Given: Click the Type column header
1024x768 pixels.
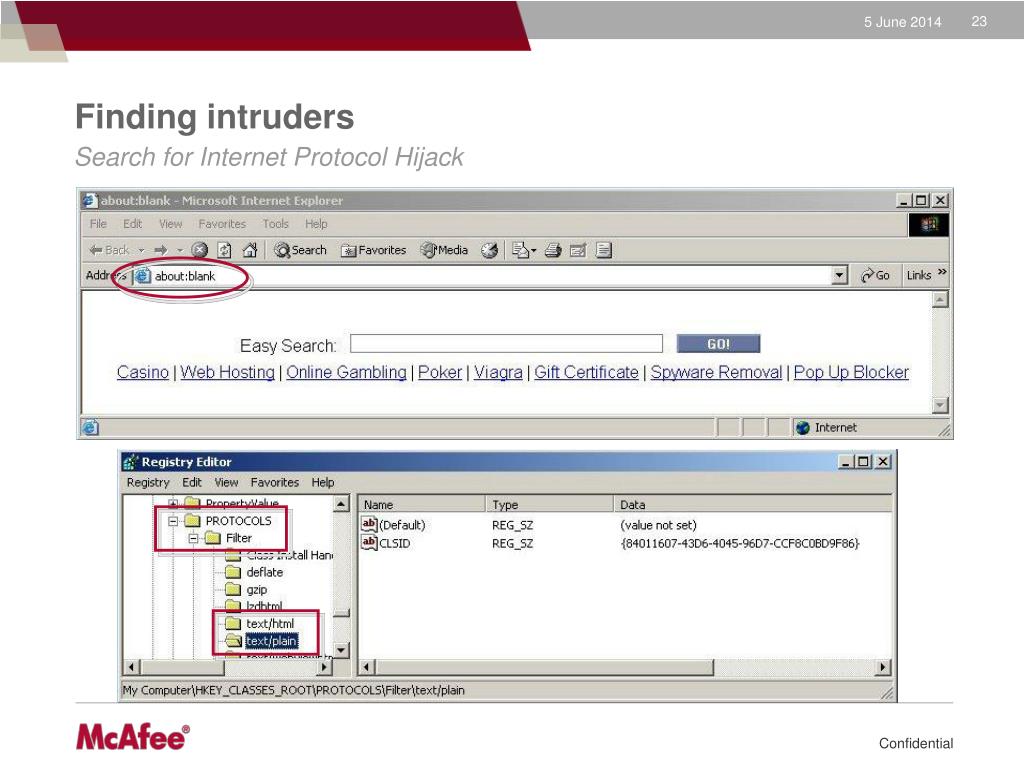Looking at the screenshot, I should [549, 505].
